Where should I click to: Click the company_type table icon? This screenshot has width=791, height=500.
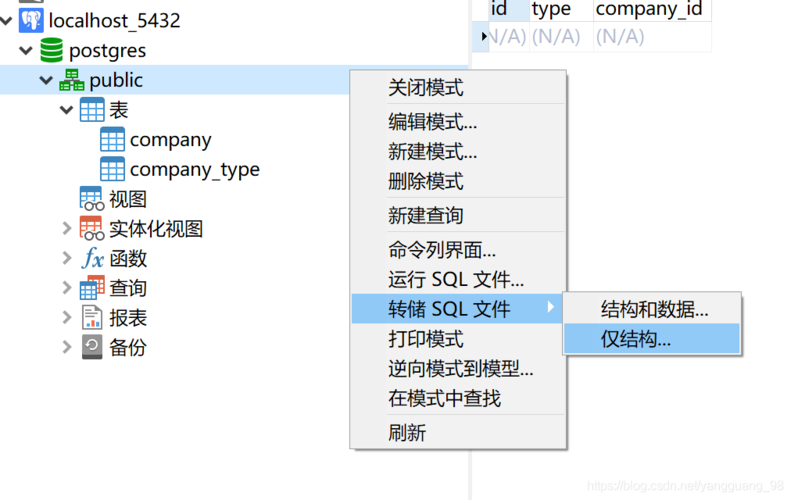112,169
